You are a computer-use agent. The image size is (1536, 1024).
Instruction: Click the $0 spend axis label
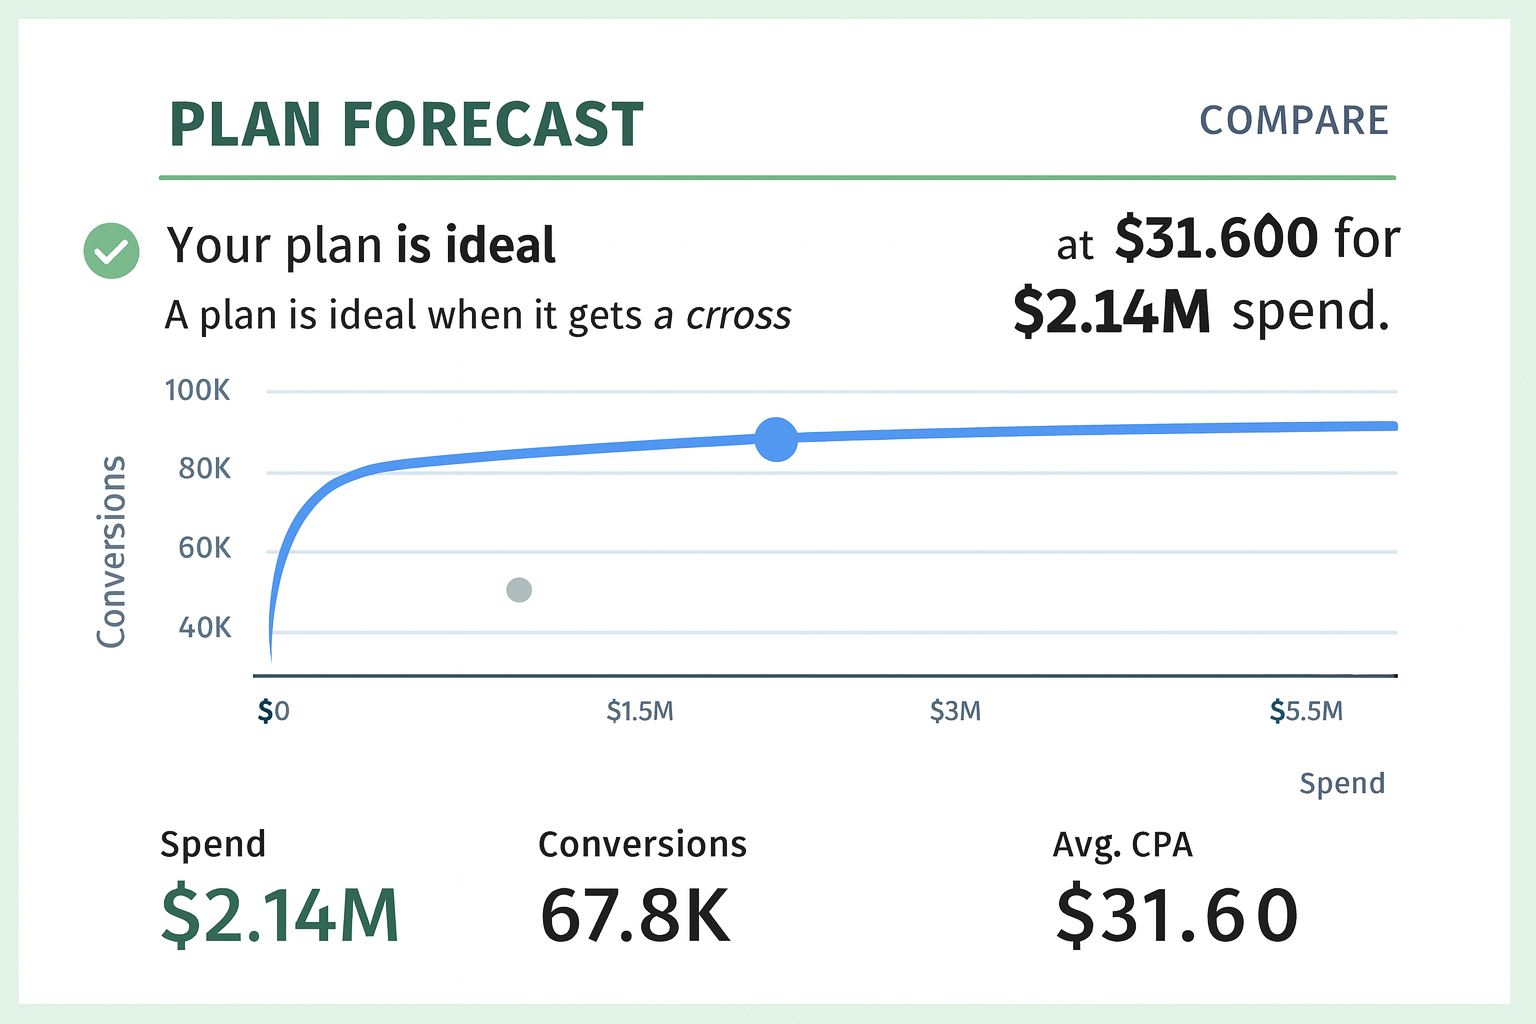pos(273,711)
